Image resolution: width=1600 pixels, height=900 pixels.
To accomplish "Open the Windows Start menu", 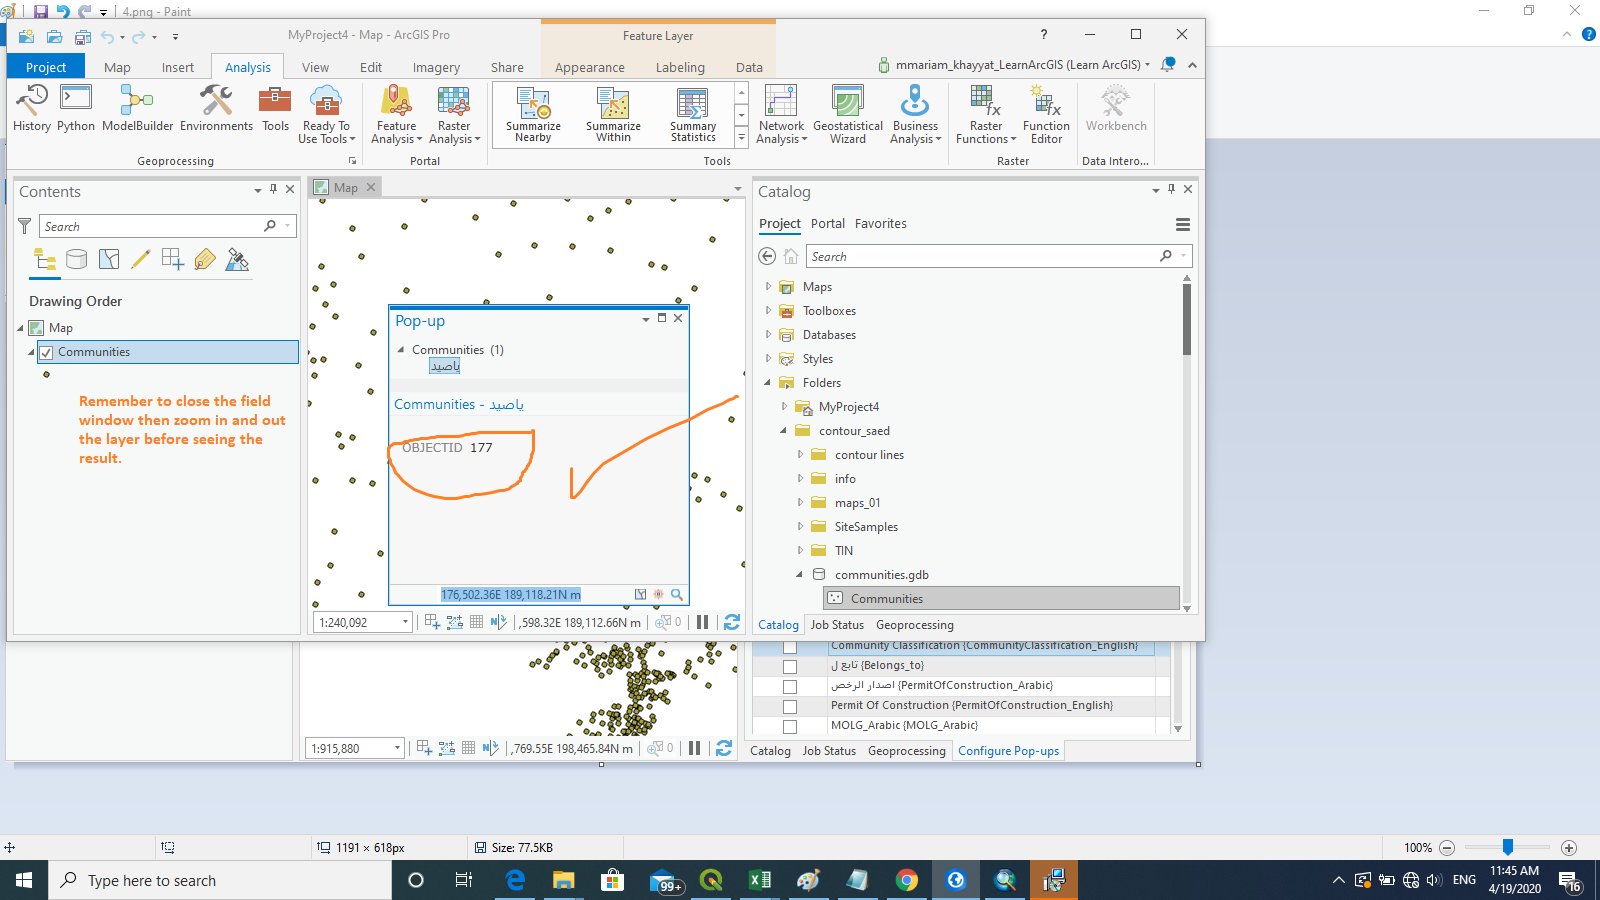I will tap(24, 880).
